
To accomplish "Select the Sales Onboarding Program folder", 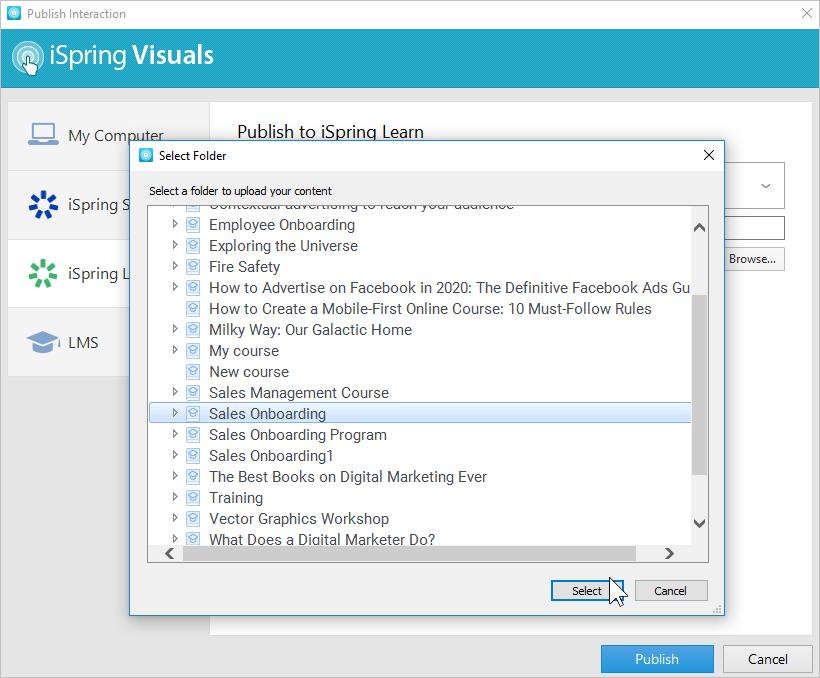I will click(297, 435).
